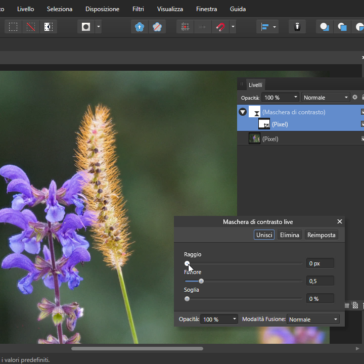
Task: Click the Maschera di contrasto layer thumbnail
Action: (255, 112)
